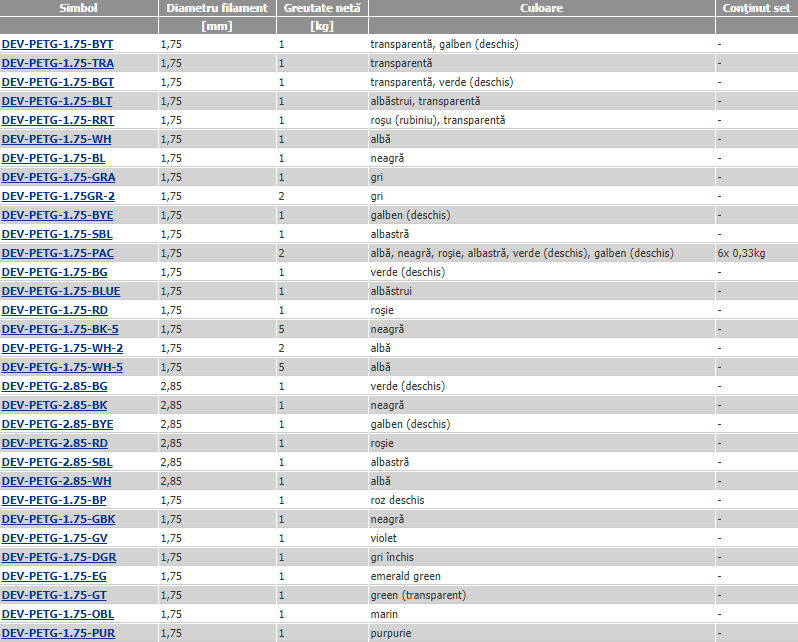The height and width of the screenshot is (642, 798).
Task: Open the DEV-PETG-1.75-TRA product link
Action: (58, 63)
